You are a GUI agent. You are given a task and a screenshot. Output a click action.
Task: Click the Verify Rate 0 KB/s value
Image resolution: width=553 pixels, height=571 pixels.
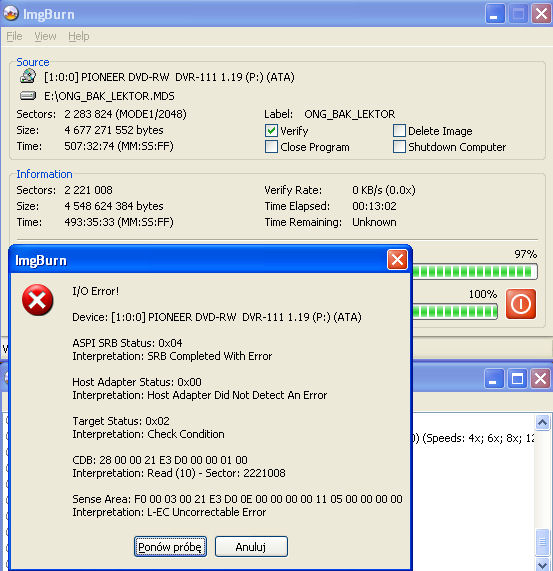tap(384, 190)
